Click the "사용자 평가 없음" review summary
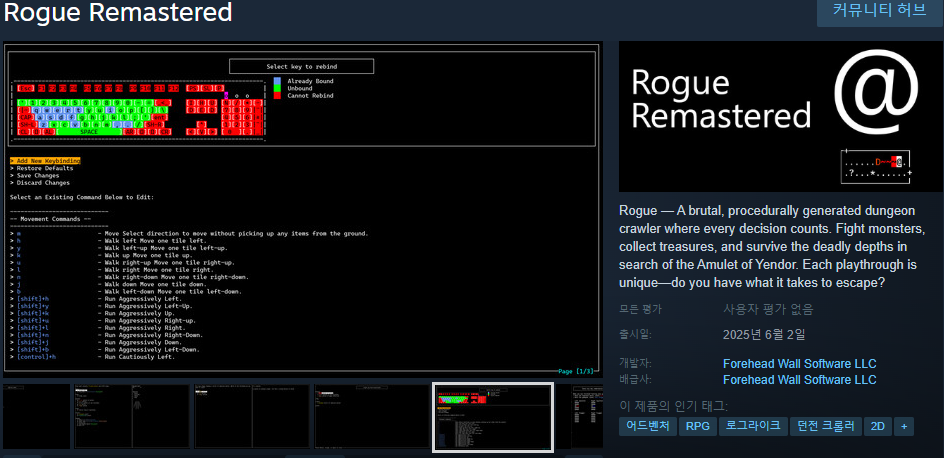This screenshot has width=944, height=458. [768, 310]
